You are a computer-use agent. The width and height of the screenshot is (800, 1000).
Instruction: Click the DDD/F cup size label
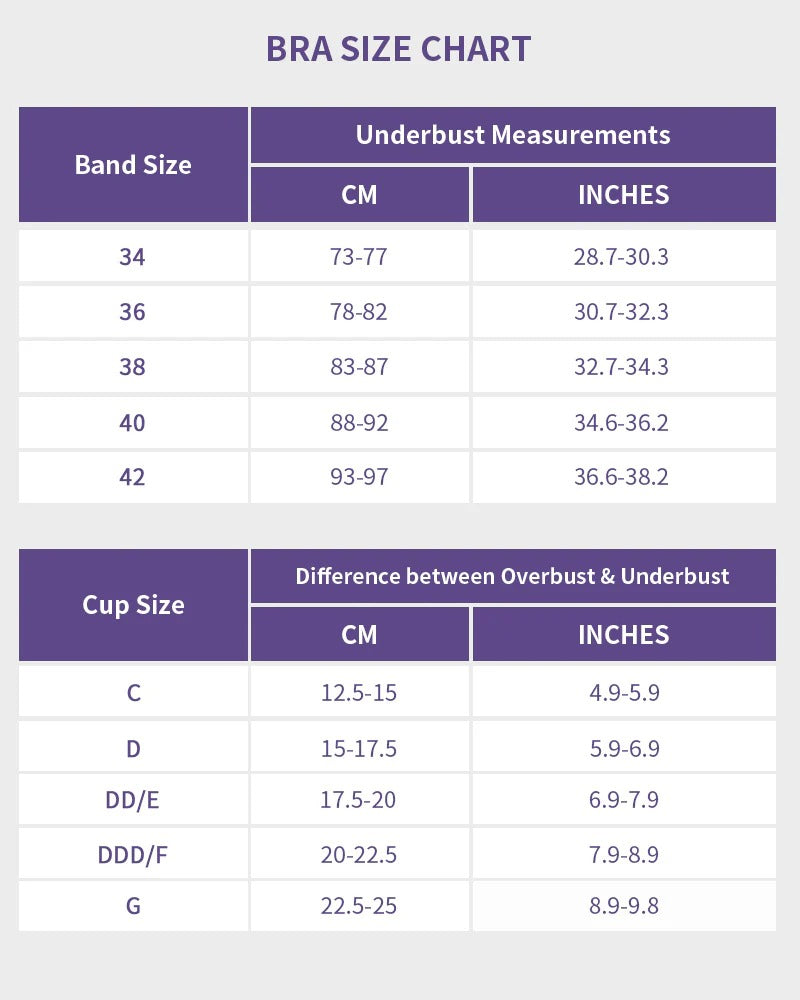[133, 855]
